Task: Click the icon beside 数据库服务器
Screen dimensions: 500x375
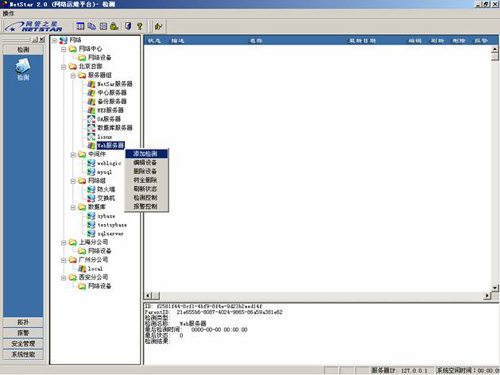Action: [x=91, y=128]
